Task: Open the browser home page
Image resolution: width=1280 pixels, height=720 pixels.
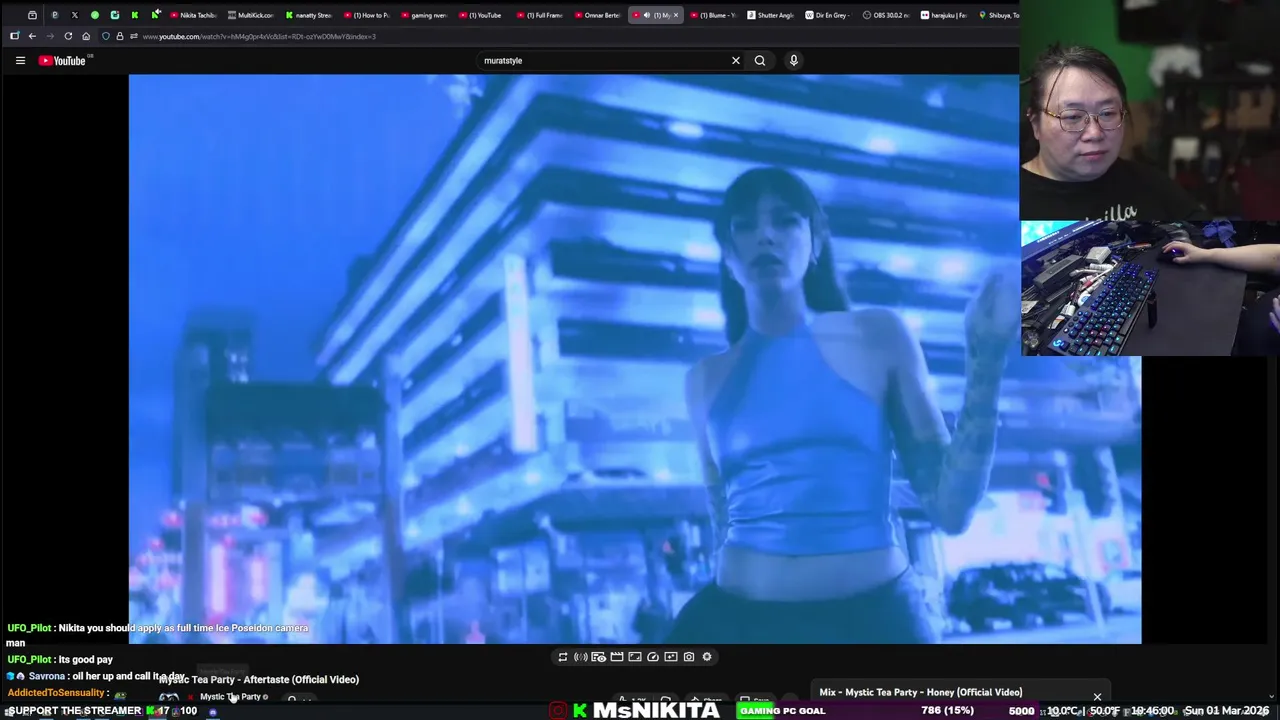Action: pyautogui.click(x=86, y=36)
